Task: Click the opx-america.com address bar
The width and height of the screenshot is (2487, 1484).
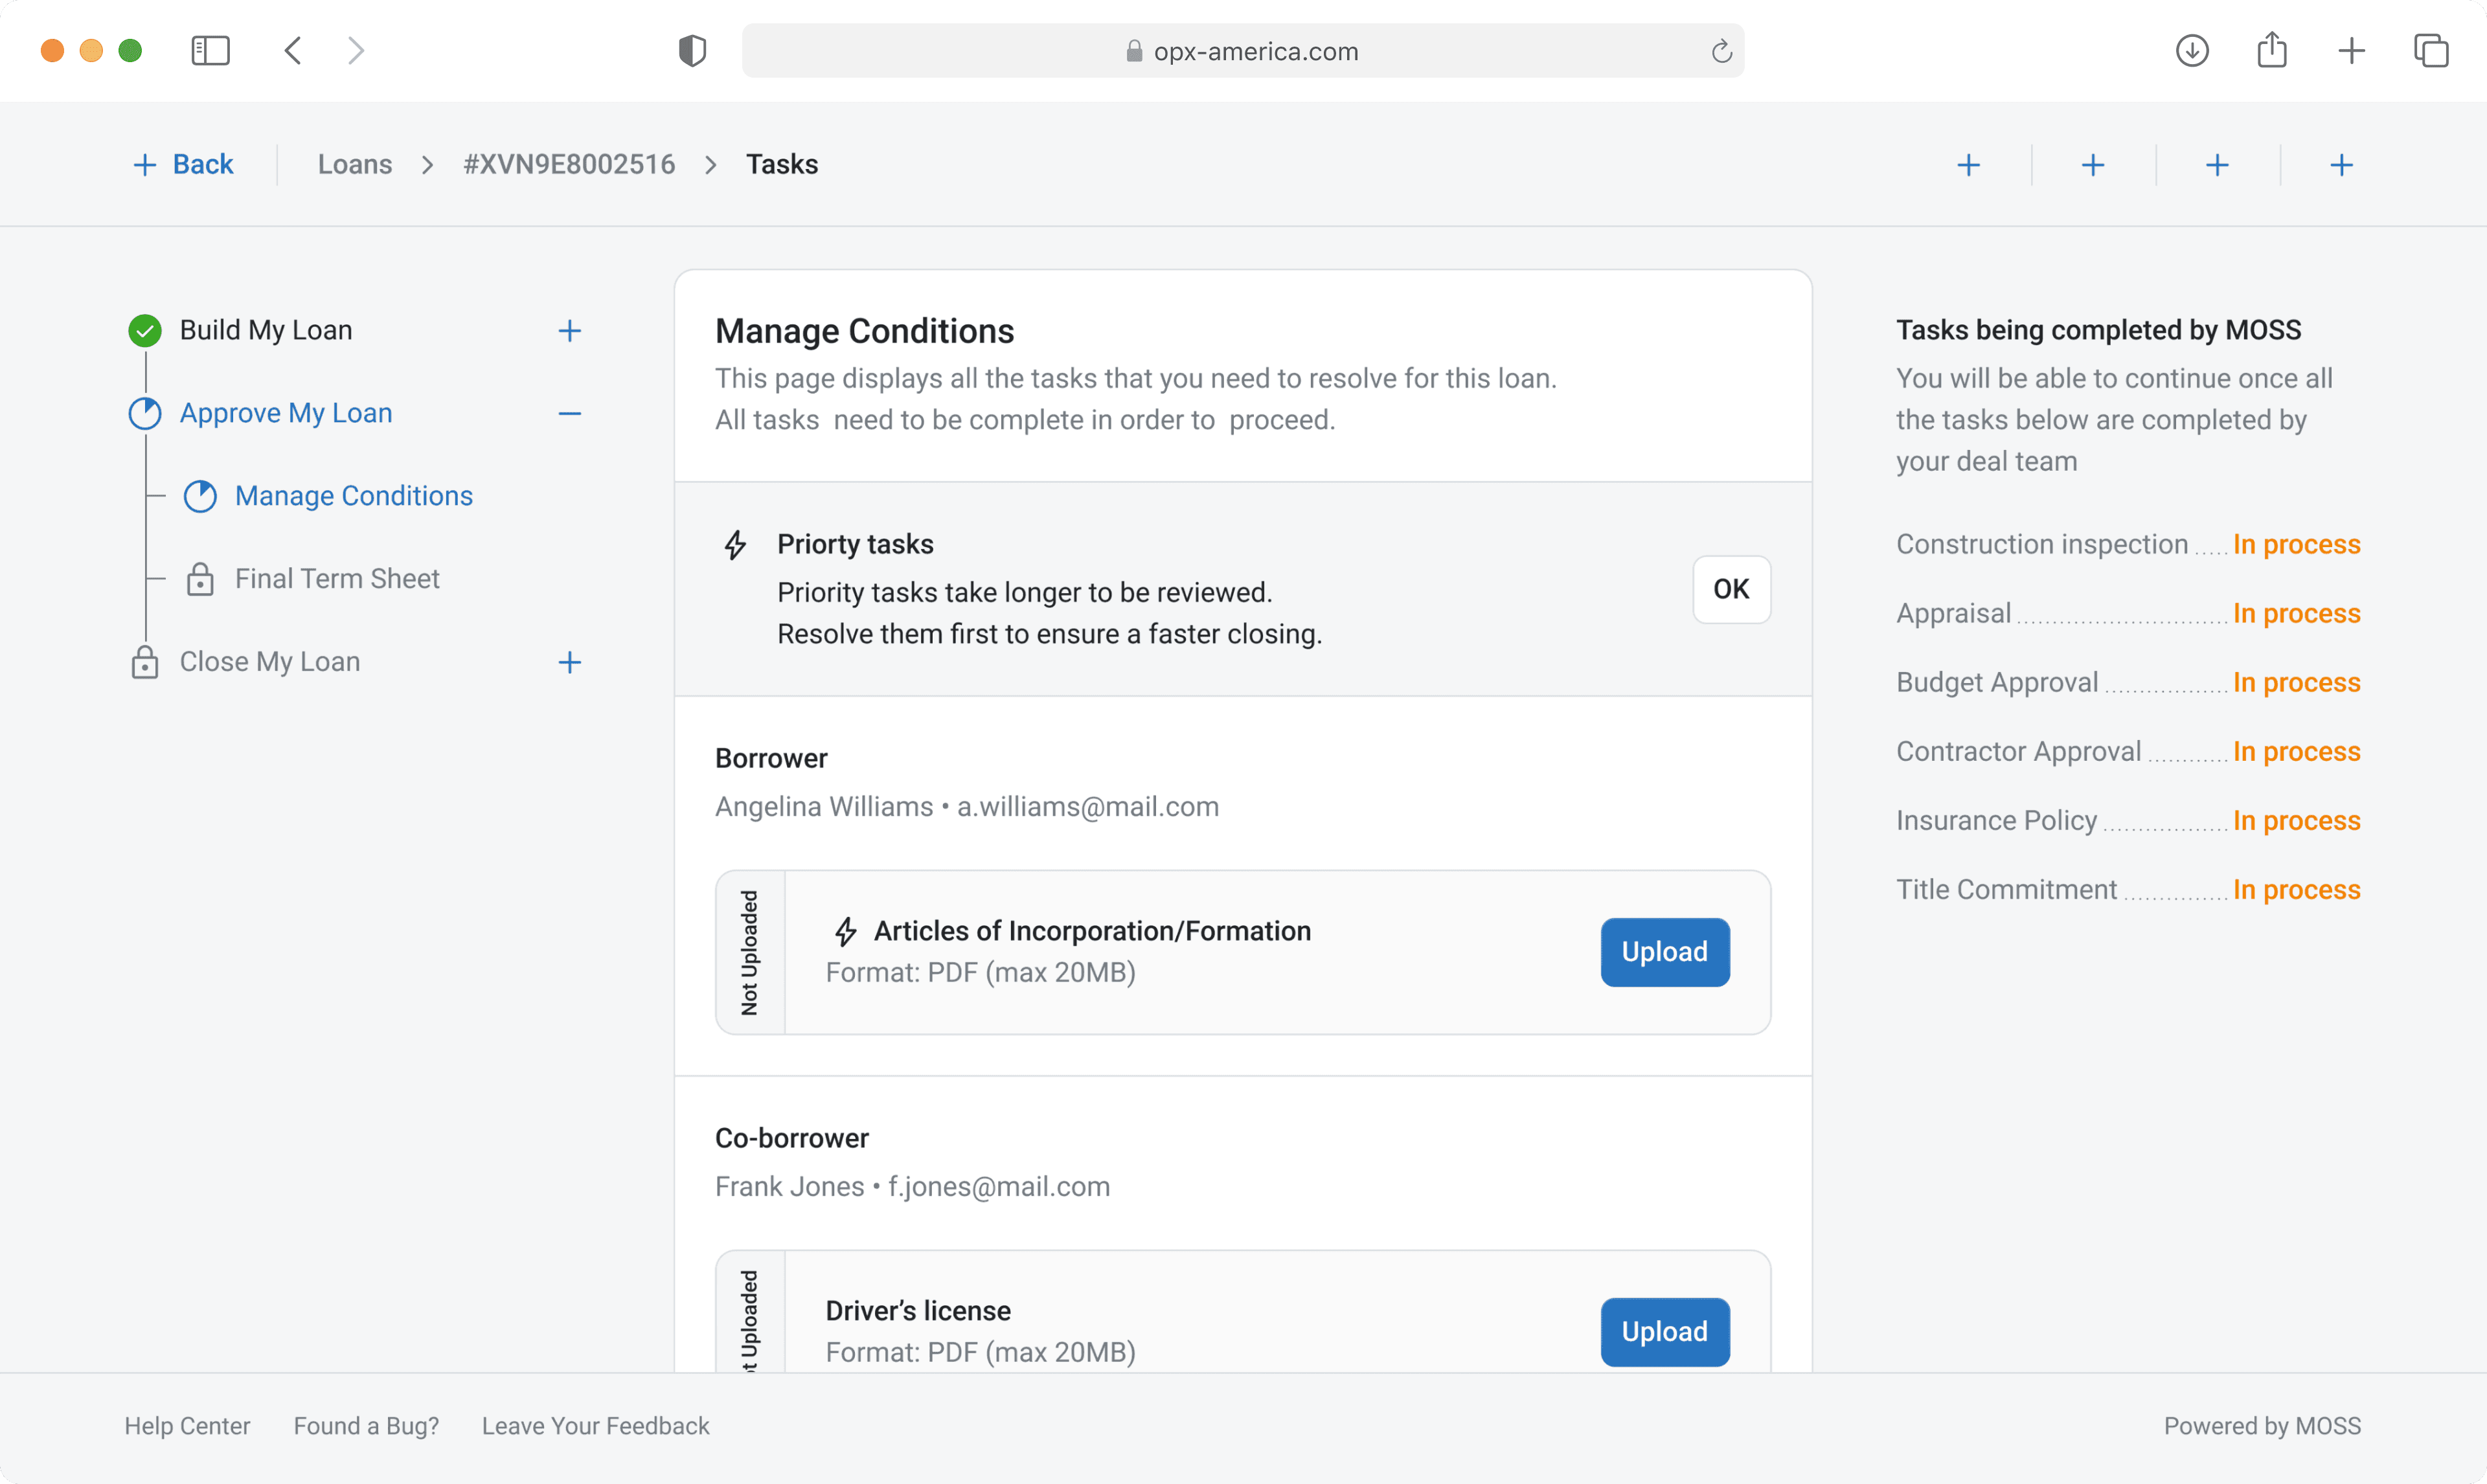Action: point(1243,51)
